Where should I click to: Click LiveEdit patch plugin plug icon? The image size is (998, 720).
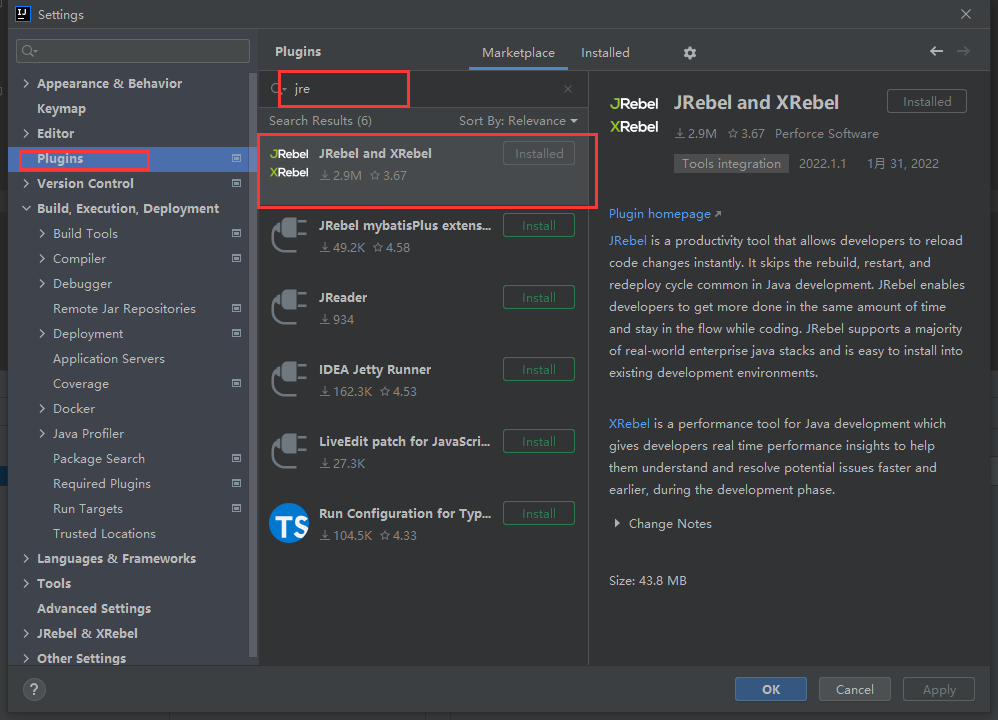click(289, 451)
